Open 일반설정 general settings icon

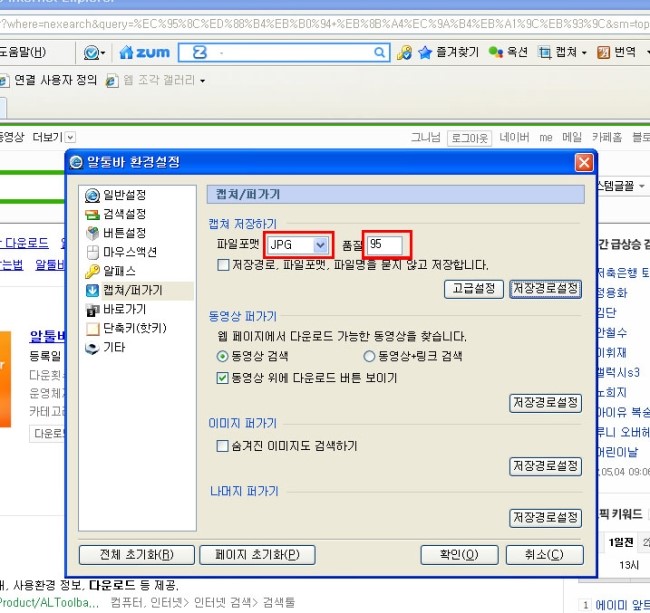click(x=93, y=196)
